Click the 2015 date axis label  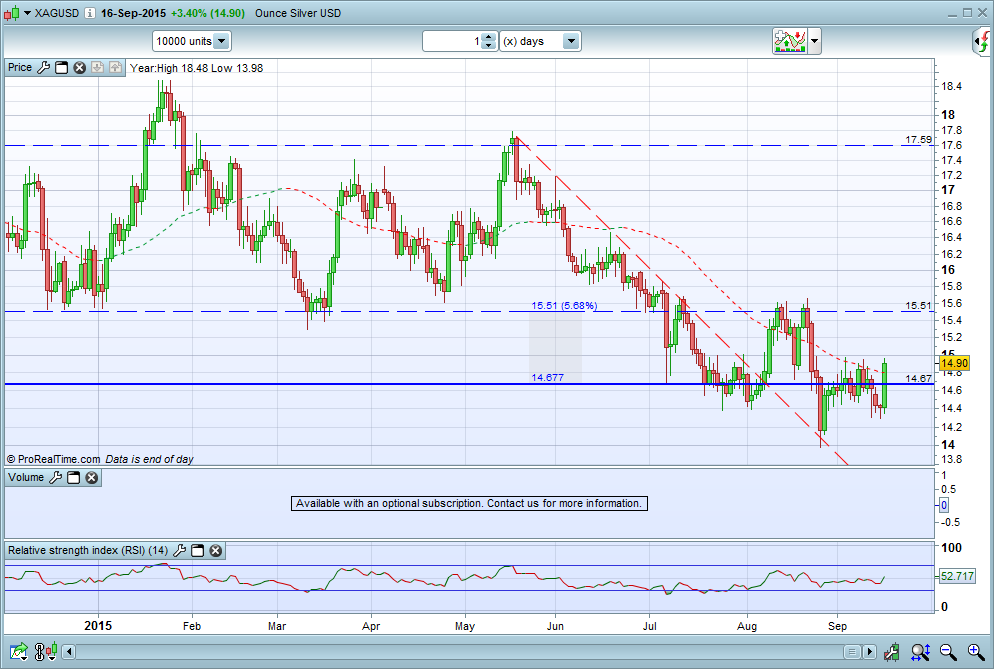[x=98, y=626]
